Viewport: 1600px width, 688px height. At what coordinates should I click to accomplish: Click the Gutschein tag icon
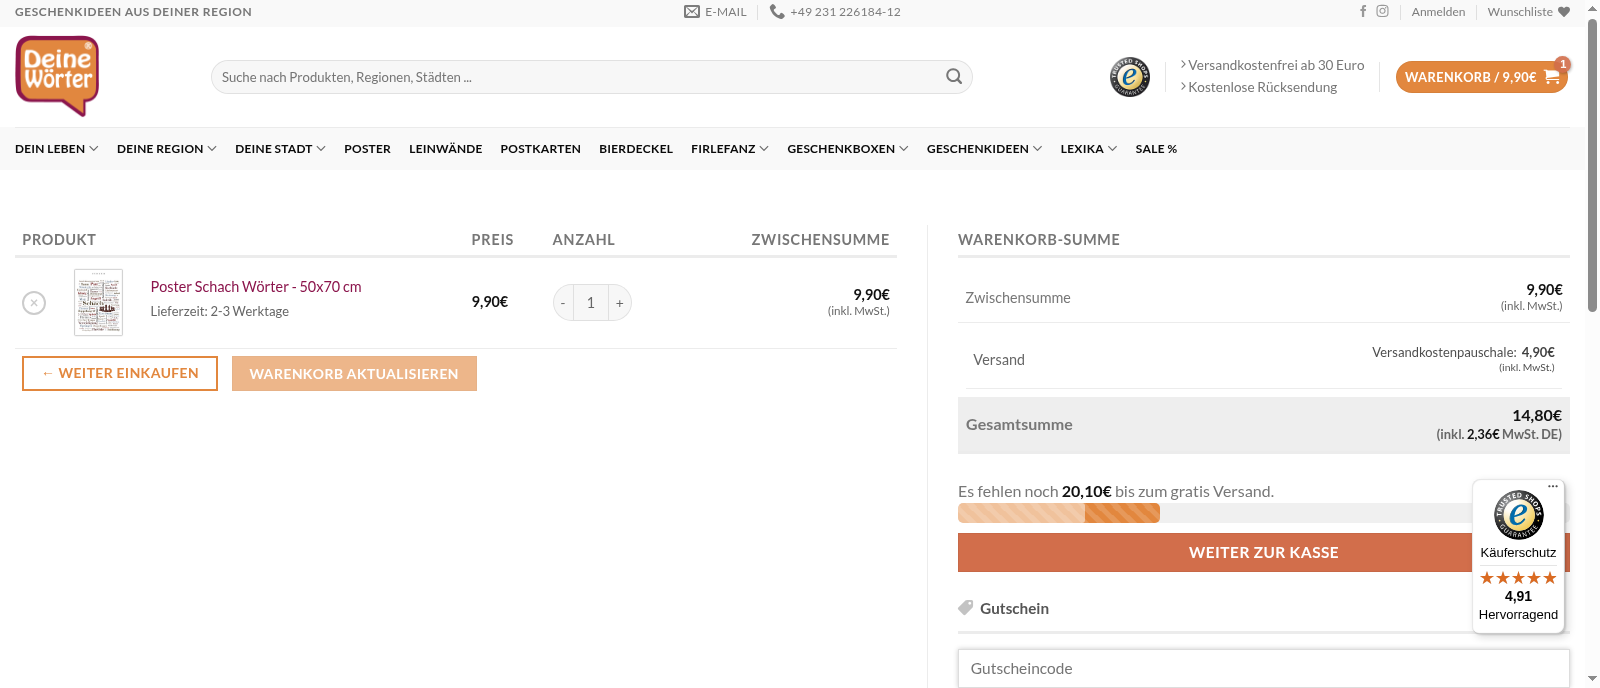click(965, 607)
